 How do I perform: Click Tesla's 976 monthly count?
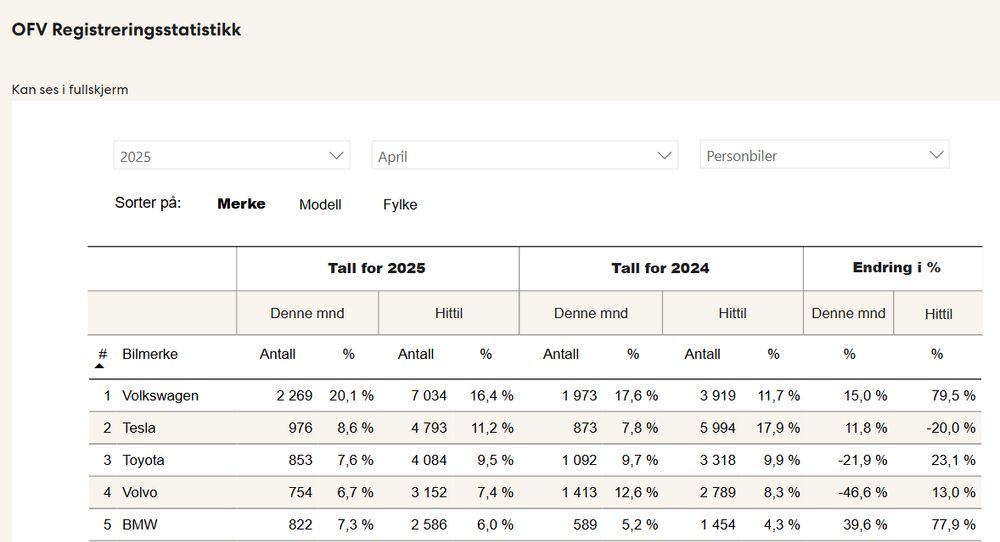(x=300, y=428)
